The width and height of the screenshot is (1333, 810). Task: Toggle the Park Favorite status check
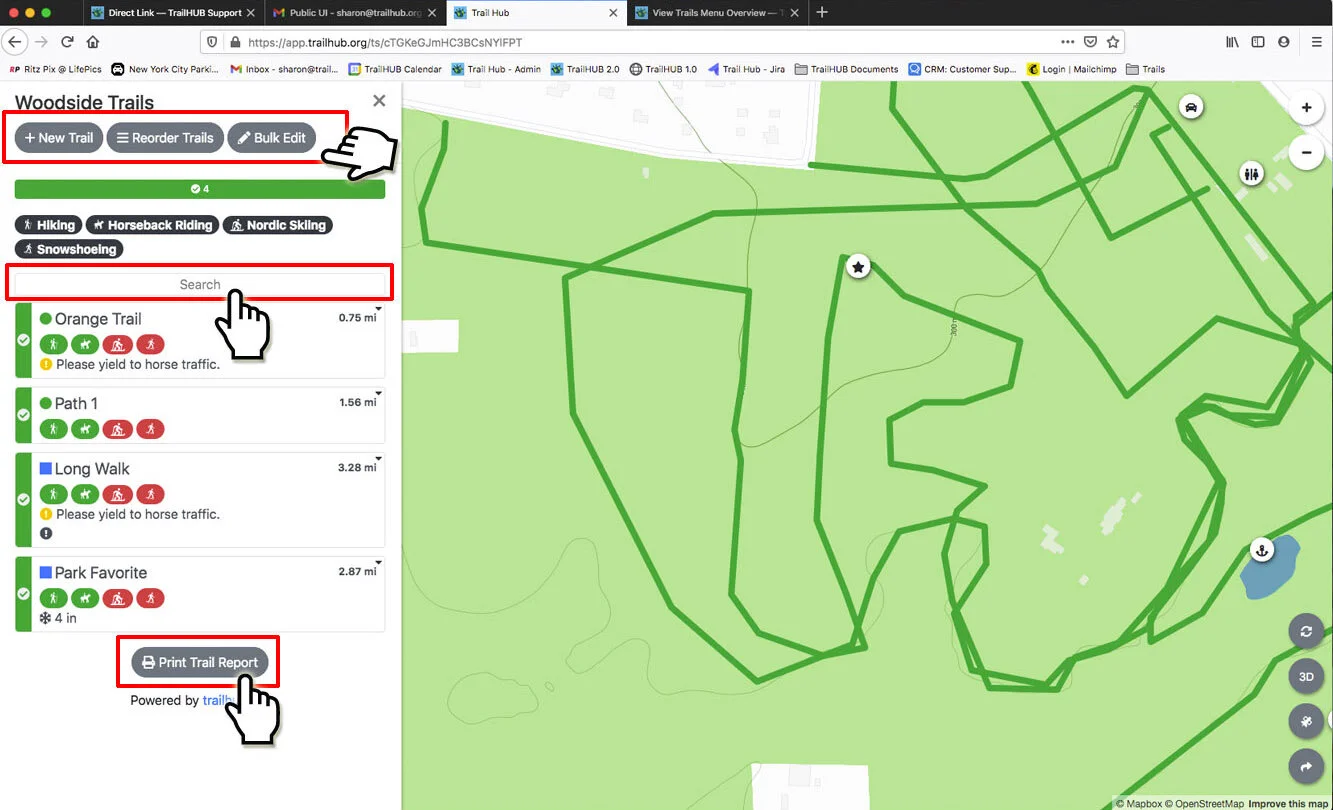tap(24, 593)
